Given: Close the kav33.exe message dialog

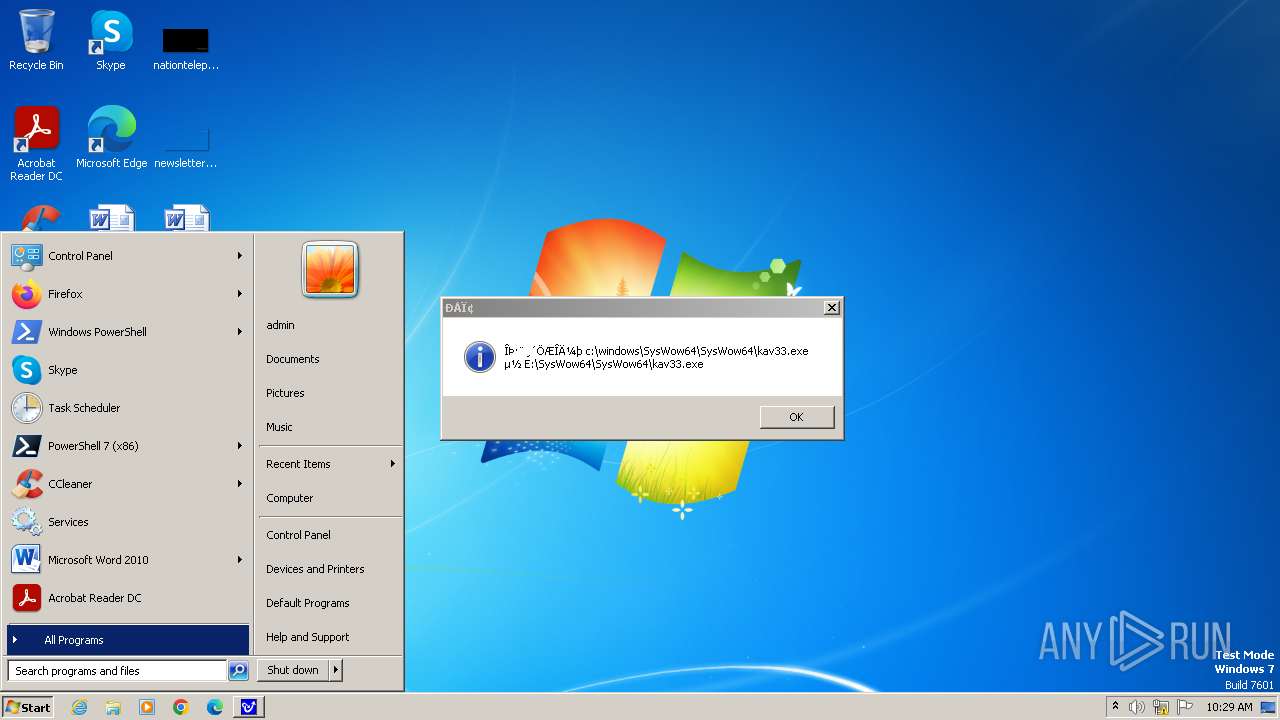Looking at the screenshot, I should point(832,308).
